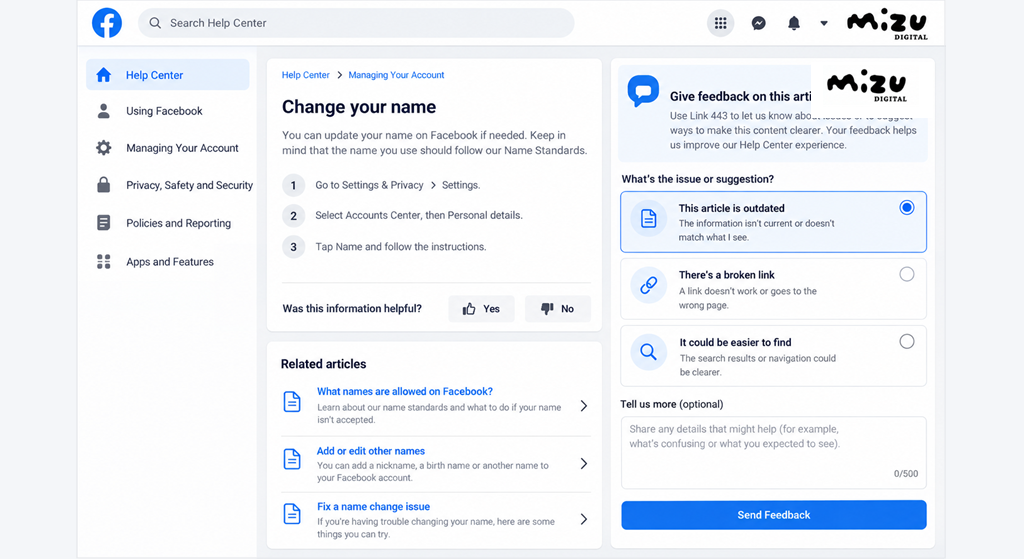
Task: Click the 'Tell us more' text area
Action: [774, 453]
